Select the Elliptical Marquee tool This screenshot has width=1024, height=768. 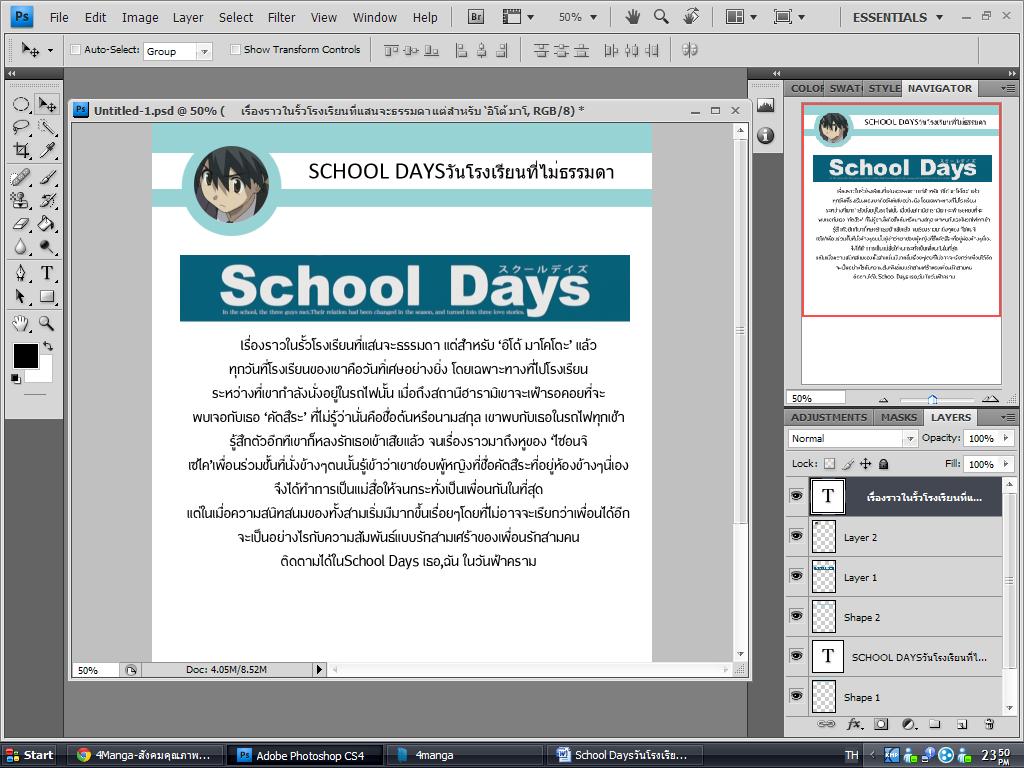coord(21,104)
